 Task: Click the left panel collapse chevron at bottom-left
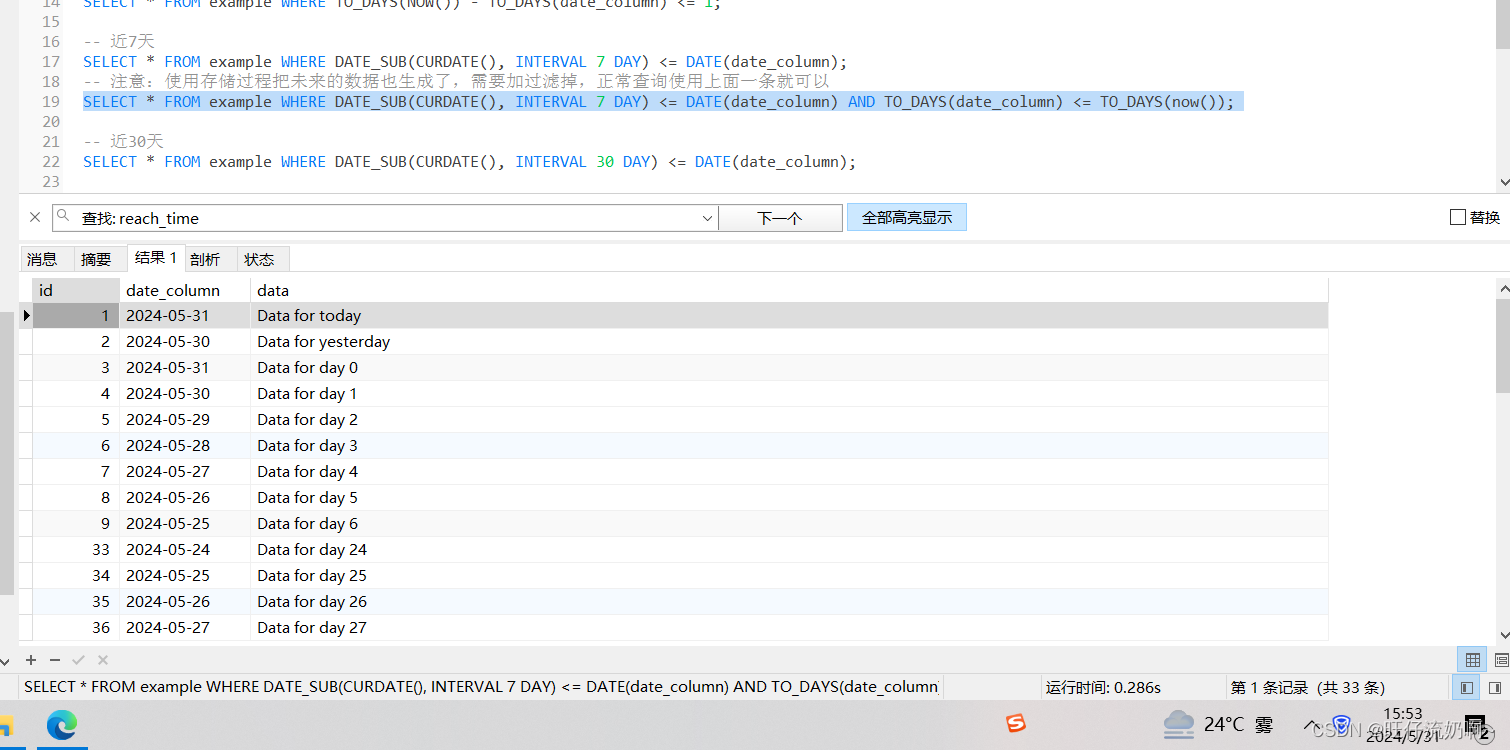(x=7, y=660)
